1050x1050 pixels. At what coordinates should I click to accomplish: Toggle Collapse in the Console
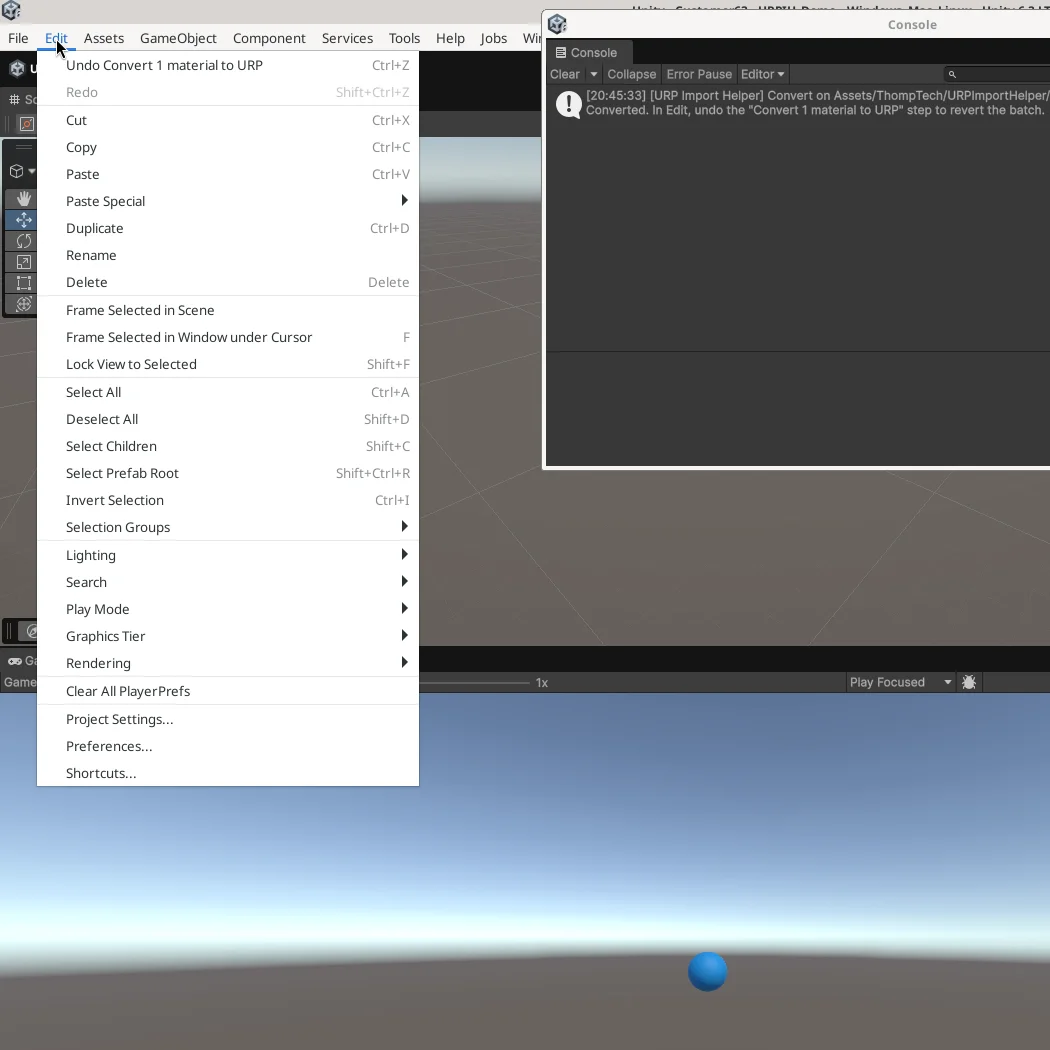coord(631,74)
